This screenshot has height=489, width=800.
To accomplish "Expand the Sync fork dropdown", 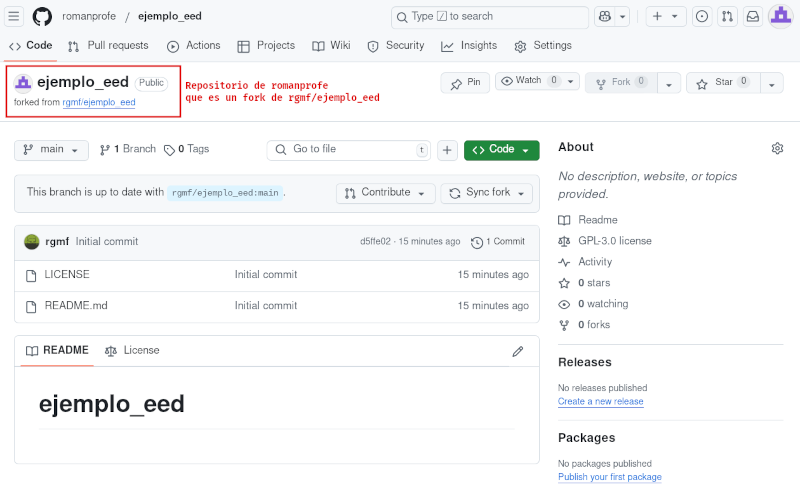I will coord(486,193).
